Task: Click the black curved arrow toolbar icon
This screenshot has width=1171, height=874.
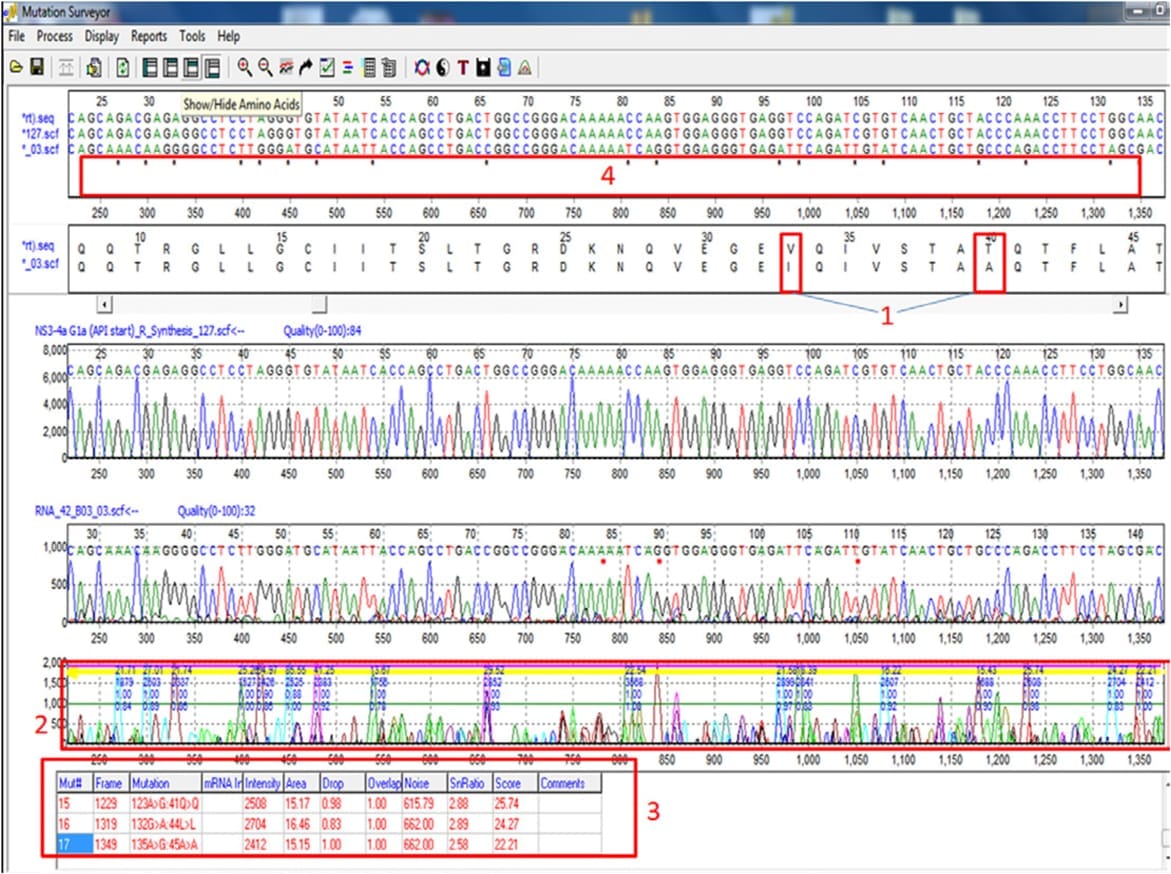Action: point(306,67)
